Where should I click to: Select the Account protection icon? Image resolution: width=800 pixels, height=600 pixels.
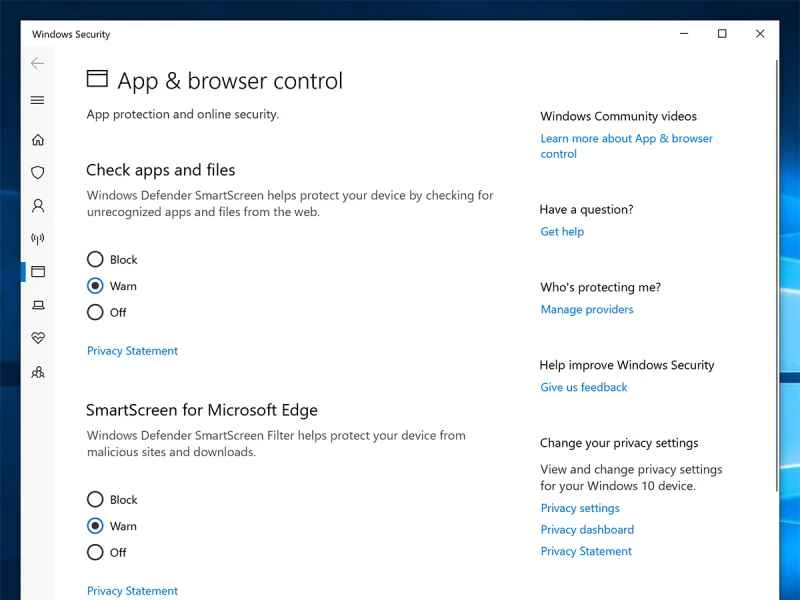coord(37,205)
